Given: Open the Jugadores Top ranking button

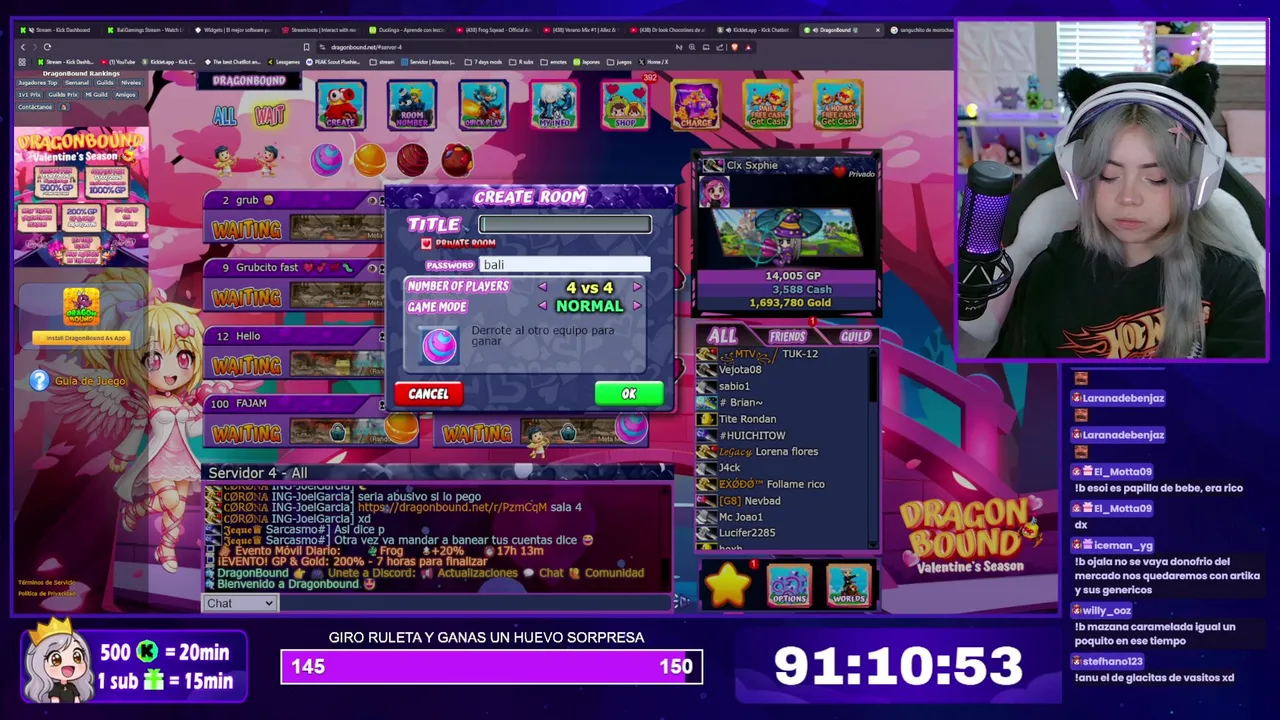Looking at the screenshot, I should (37, 82).
